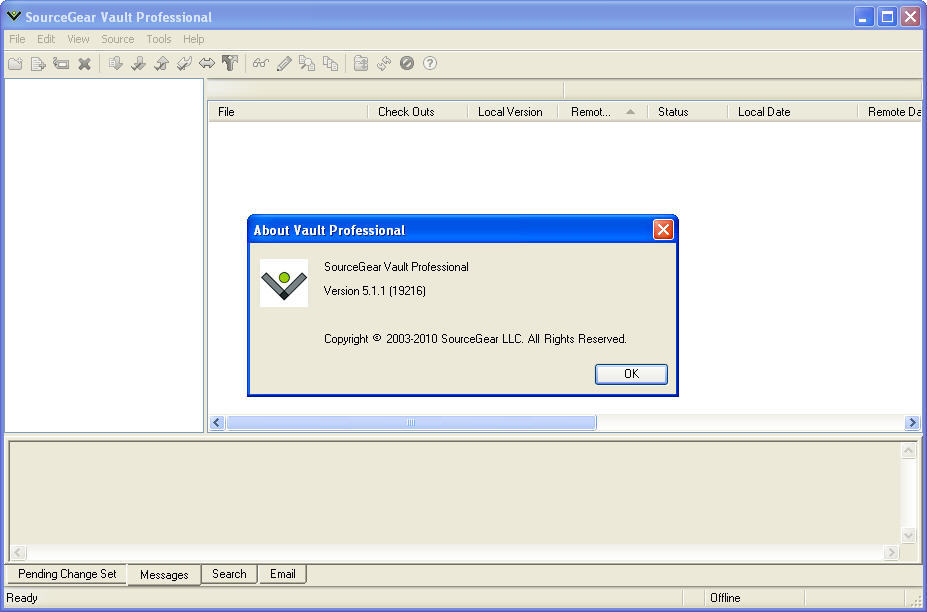Click the Create Folder toolbar icon
Viewport: 927px width, 612px height.
pyautogui.click(x=15, y=63)
